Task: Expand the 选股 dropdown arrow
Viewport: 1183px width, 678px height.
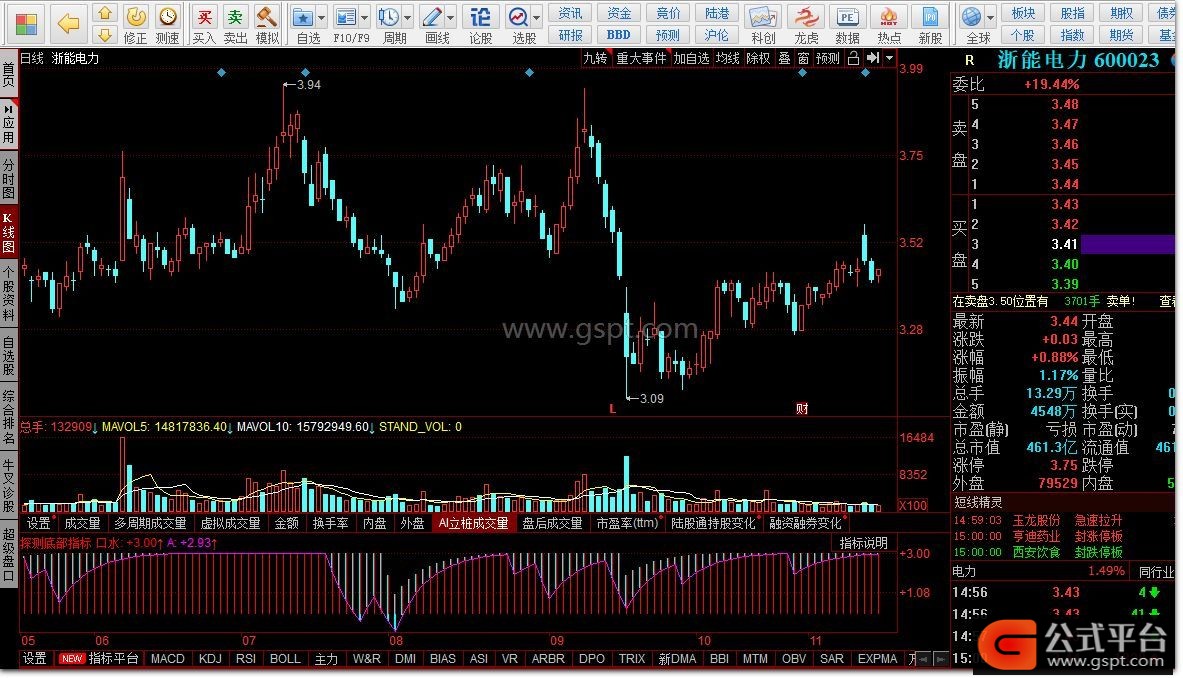Action: pyautogui.click(x=536, y=17)
